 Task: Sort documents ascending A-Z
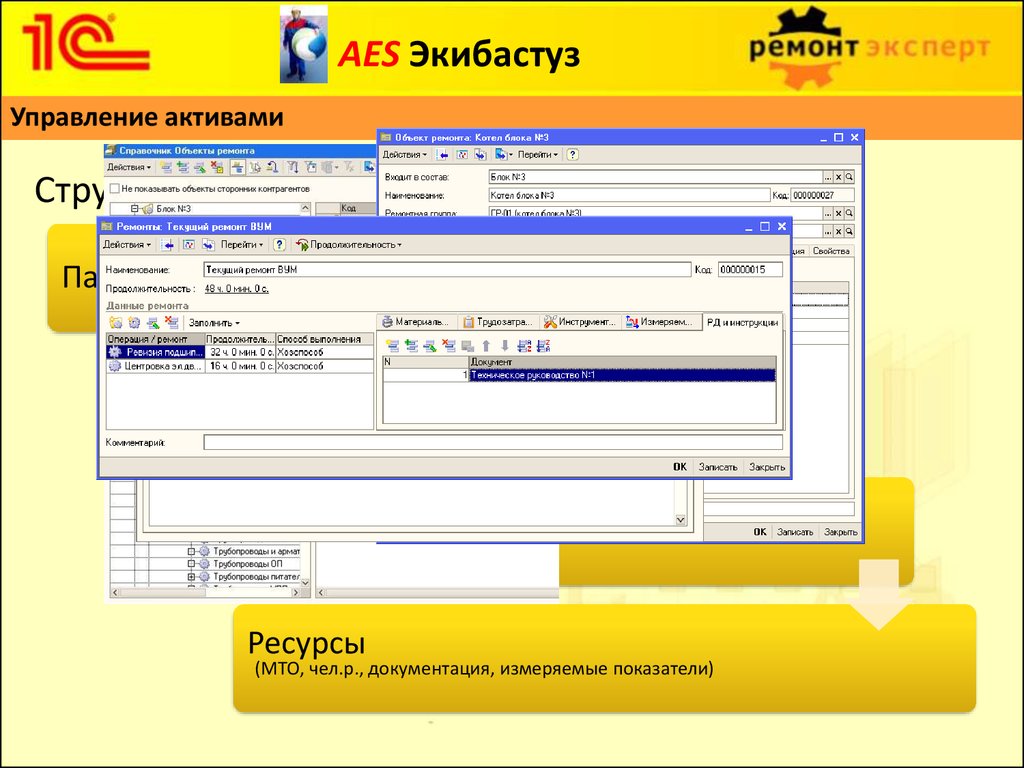(524, 346)
